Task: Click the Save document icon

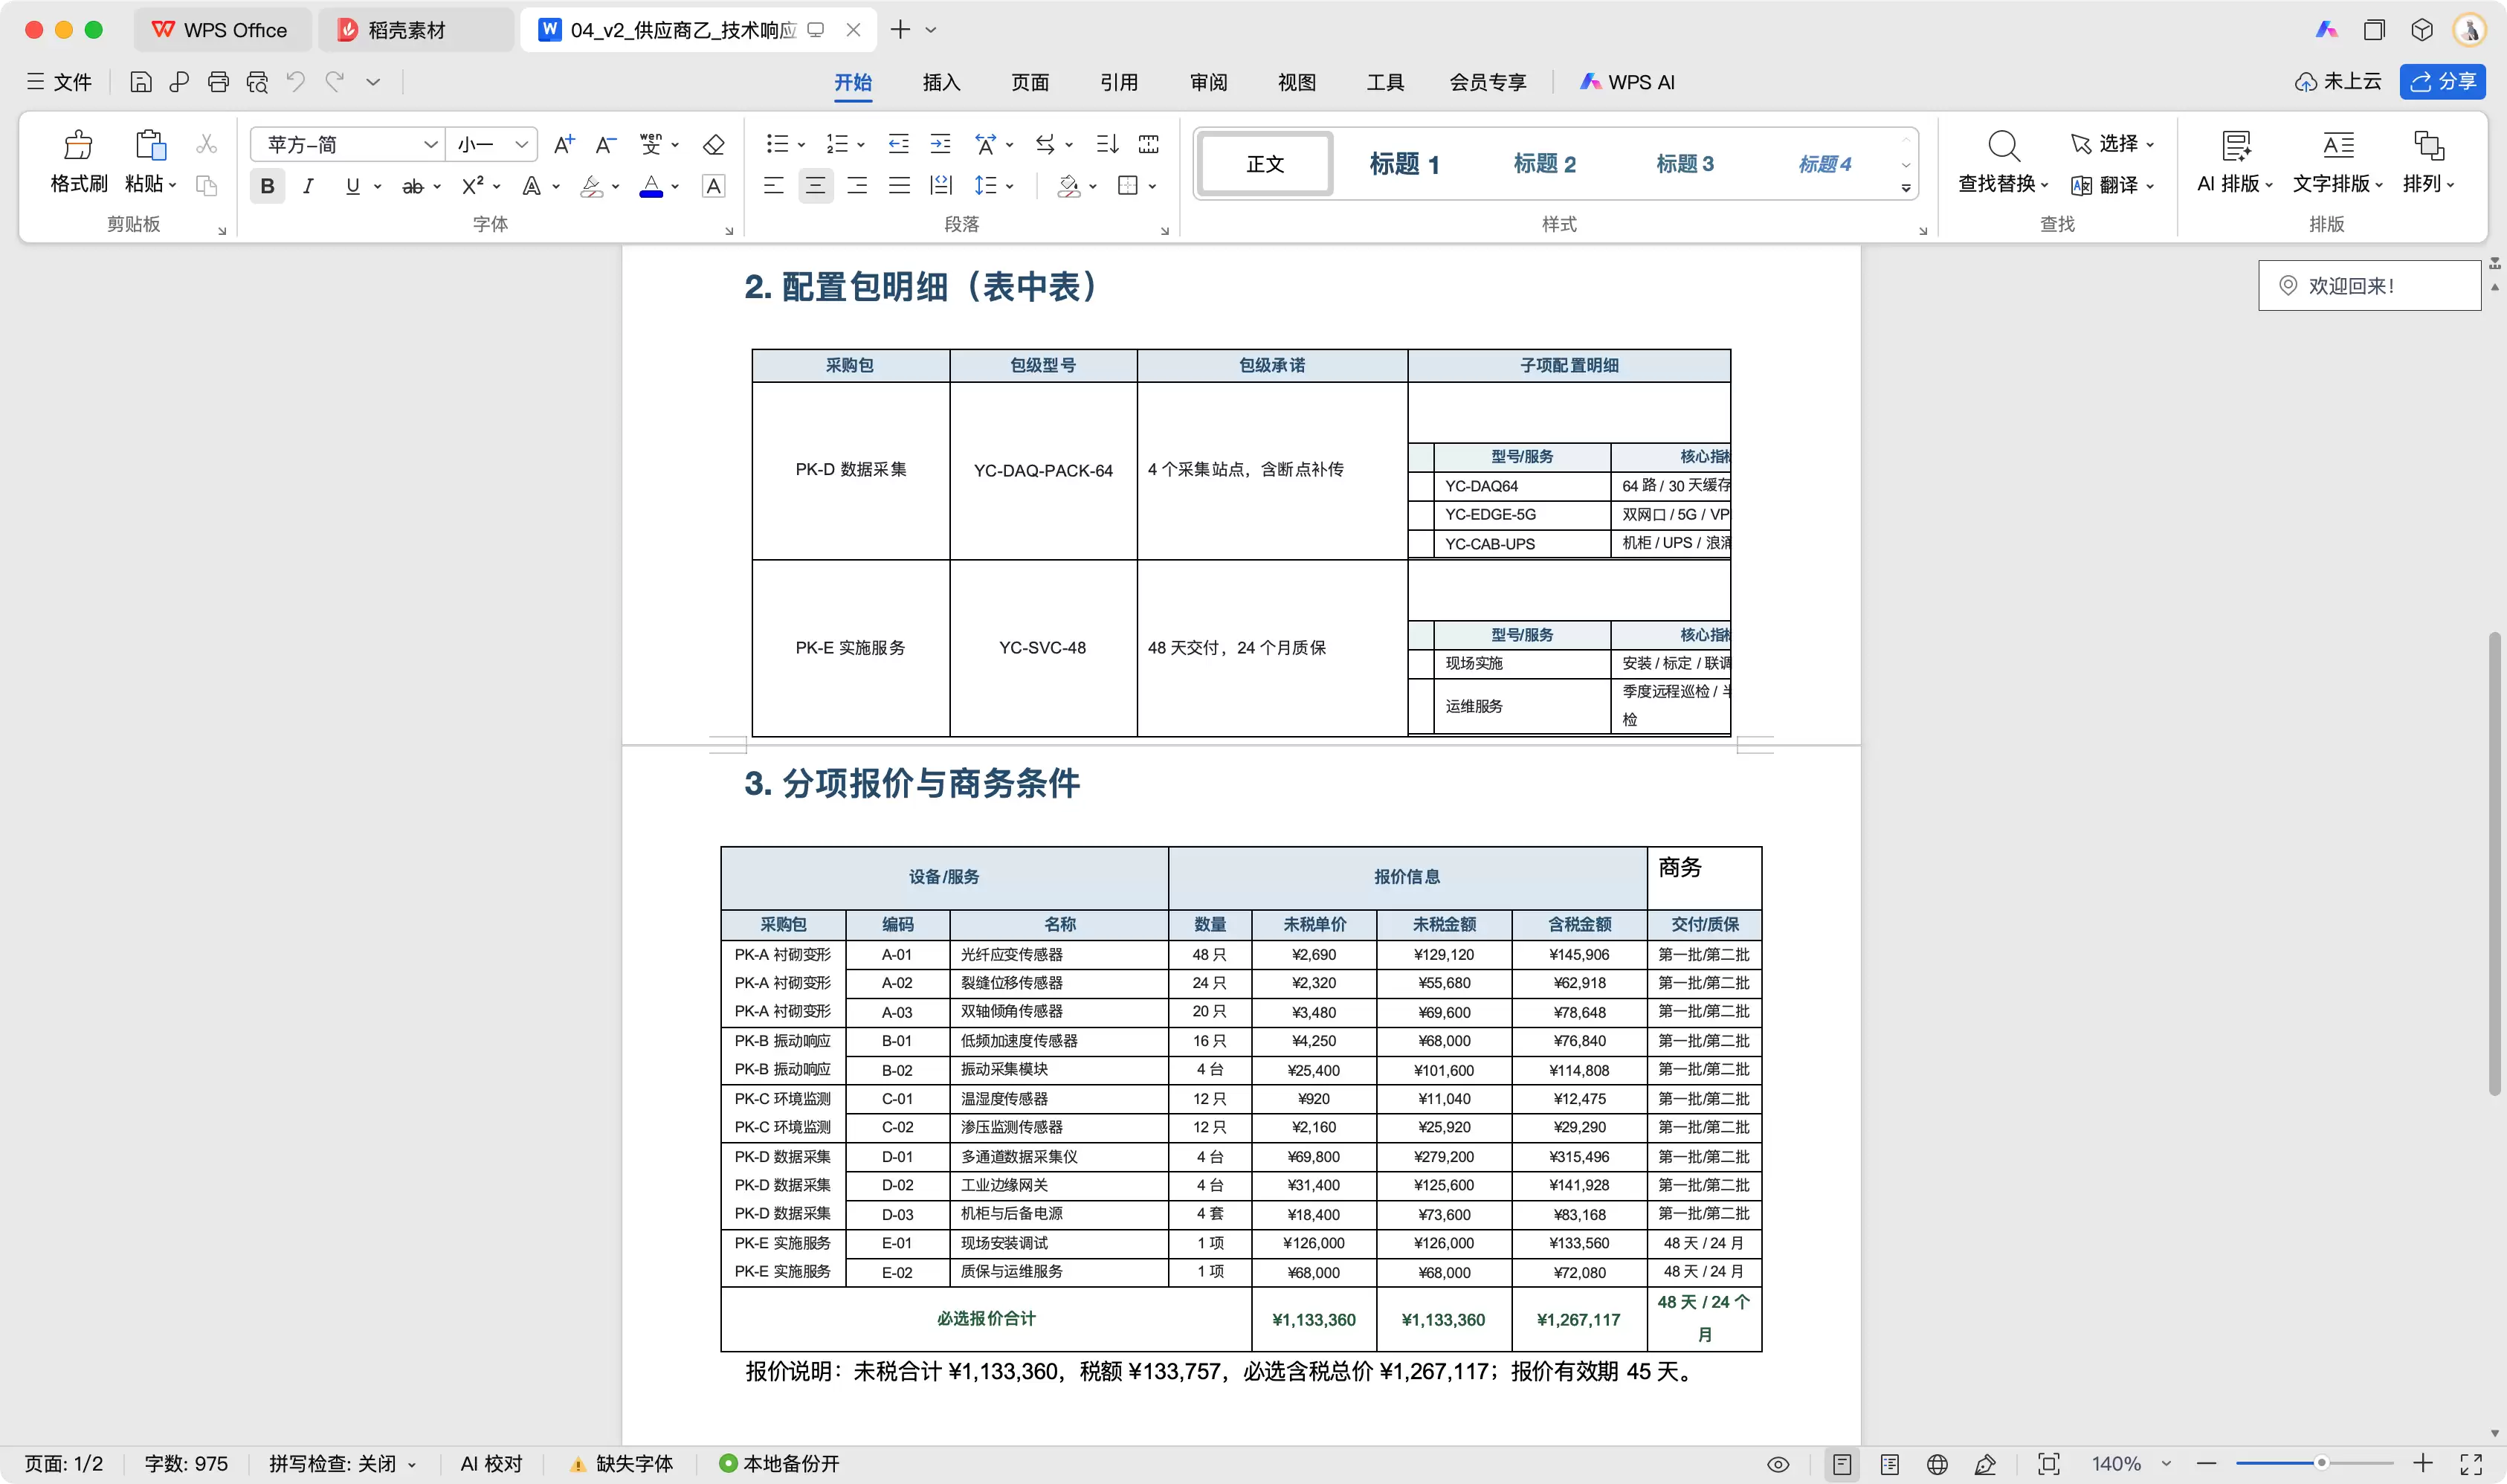Action: [141, 82]
